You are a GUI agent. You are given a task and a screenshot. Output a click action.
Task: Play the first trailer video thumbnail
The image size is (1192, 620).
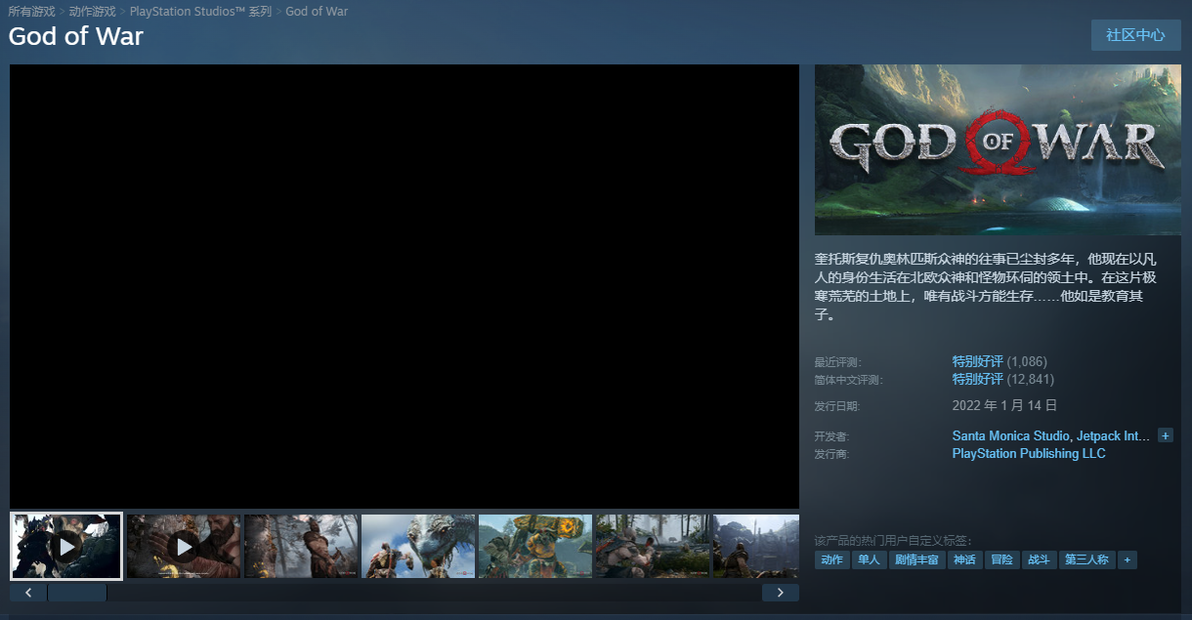(x=66, y=546)
